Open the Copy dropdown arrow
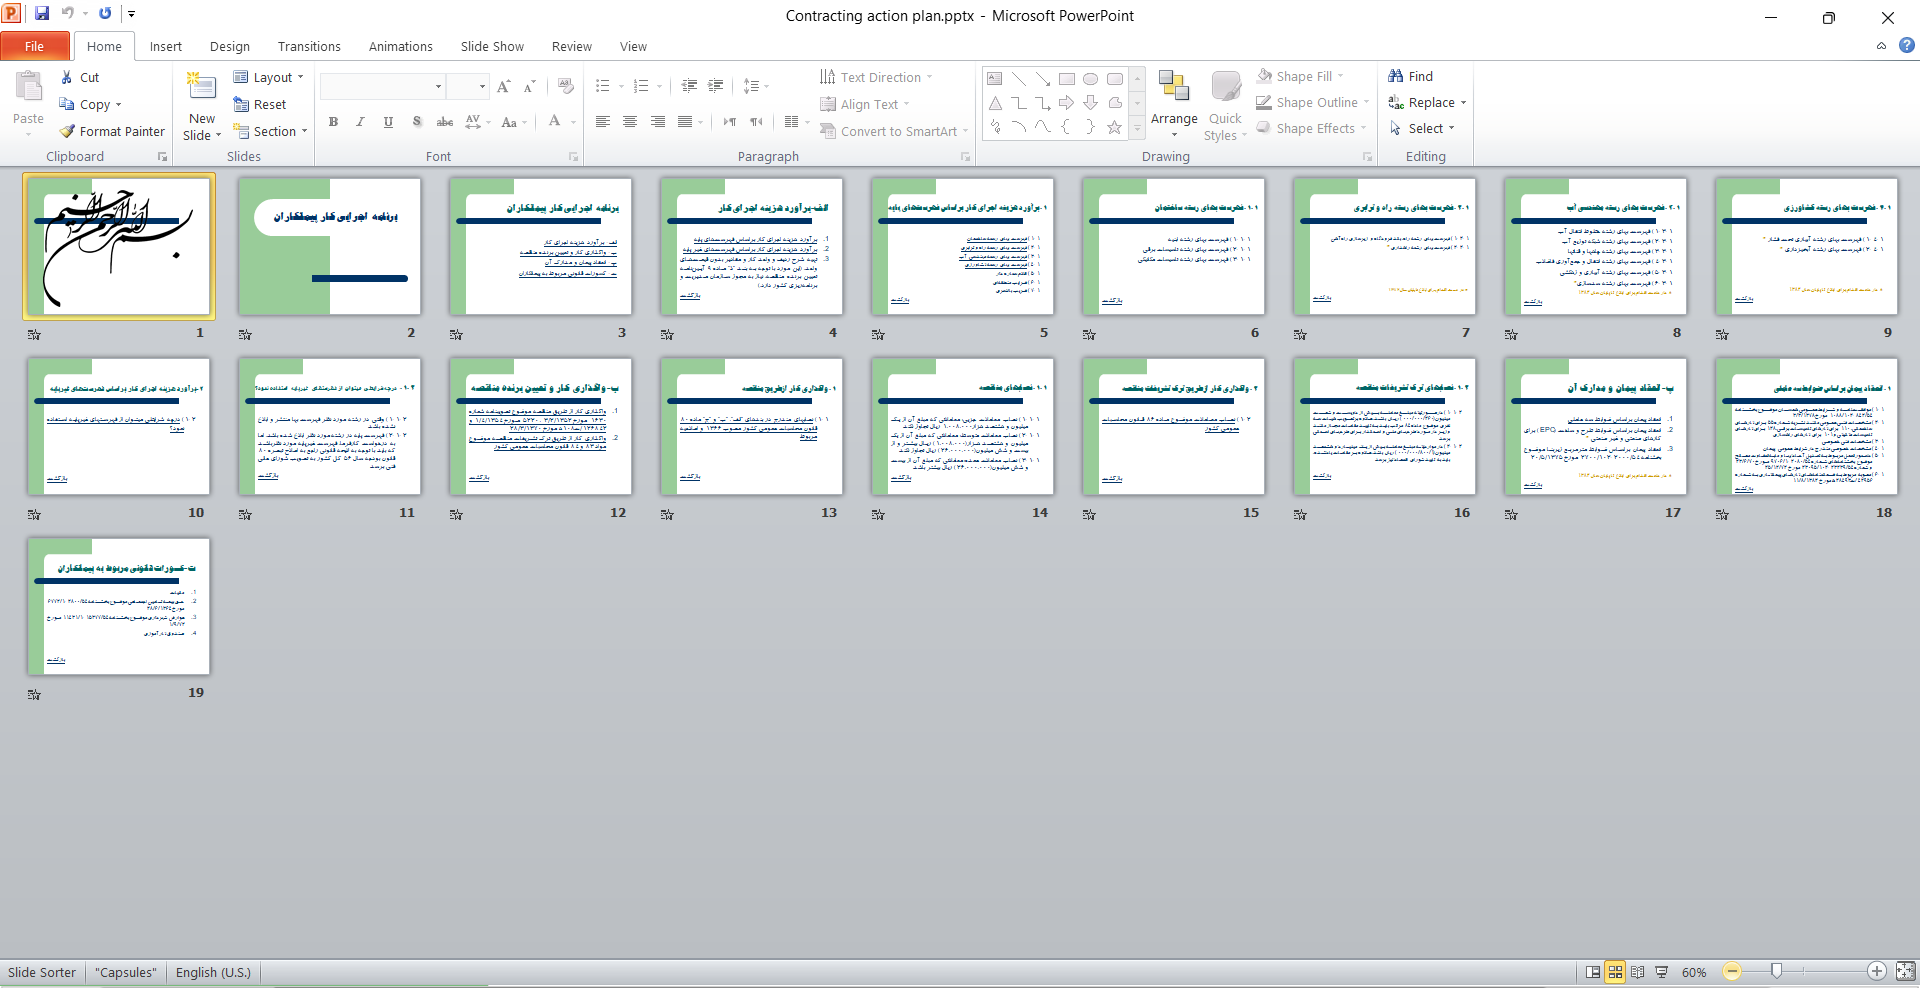 [x=118, y=105]
